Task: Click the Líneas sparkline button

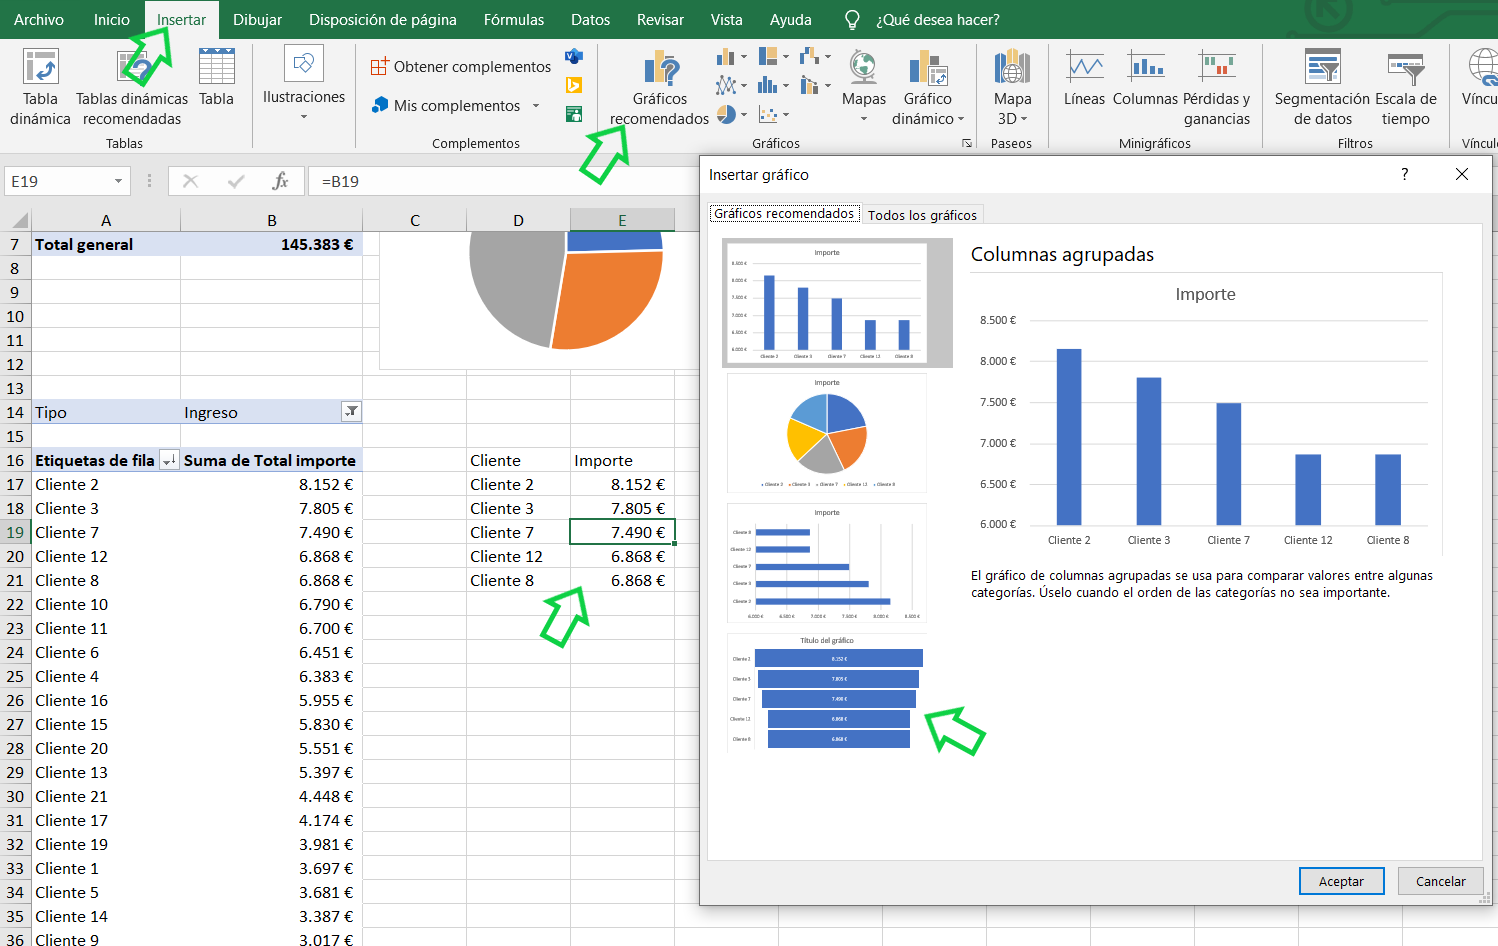Action: point(1084,78)
